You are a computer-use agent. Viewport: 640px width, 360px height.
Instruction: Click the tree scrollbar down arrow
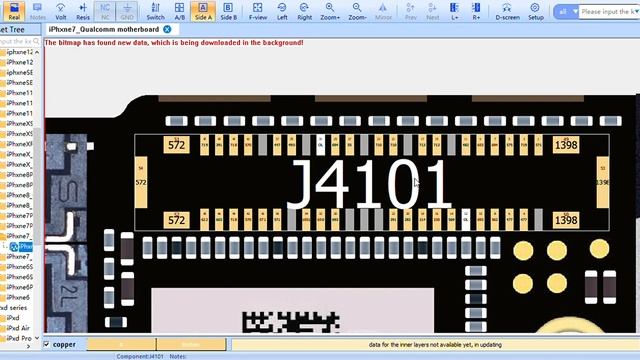(x=37, y=338)
